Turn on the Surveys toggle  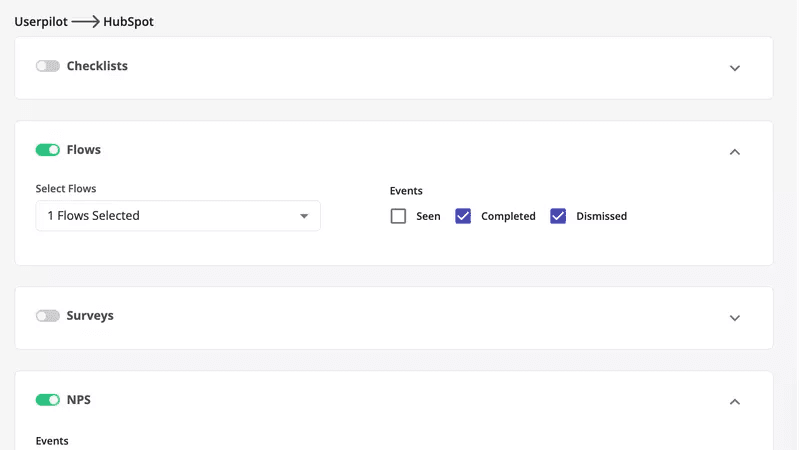coord(47,316)
